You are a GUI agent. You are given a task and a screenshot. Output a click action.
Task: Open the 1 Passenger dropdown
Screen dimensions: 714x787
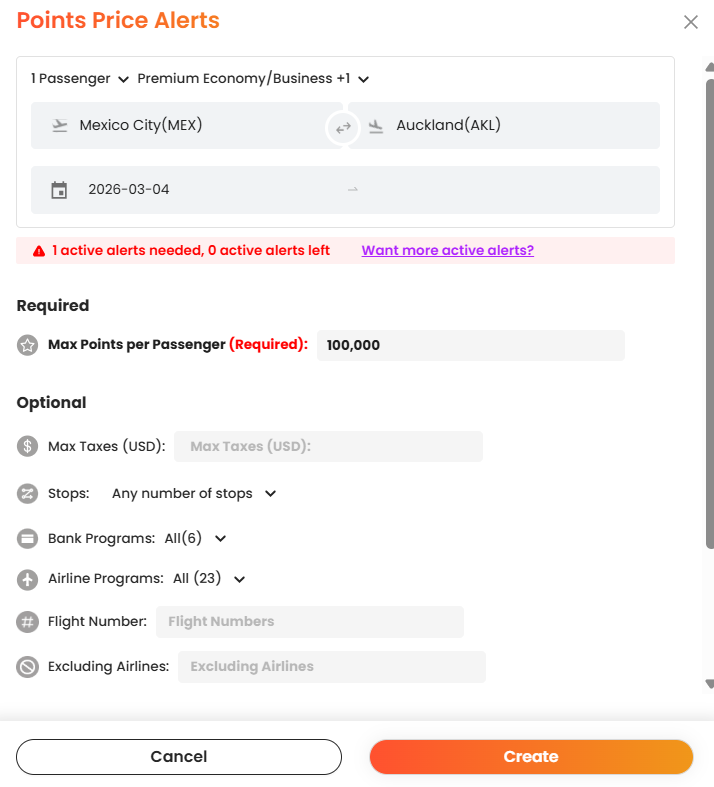tap(80, 79)
